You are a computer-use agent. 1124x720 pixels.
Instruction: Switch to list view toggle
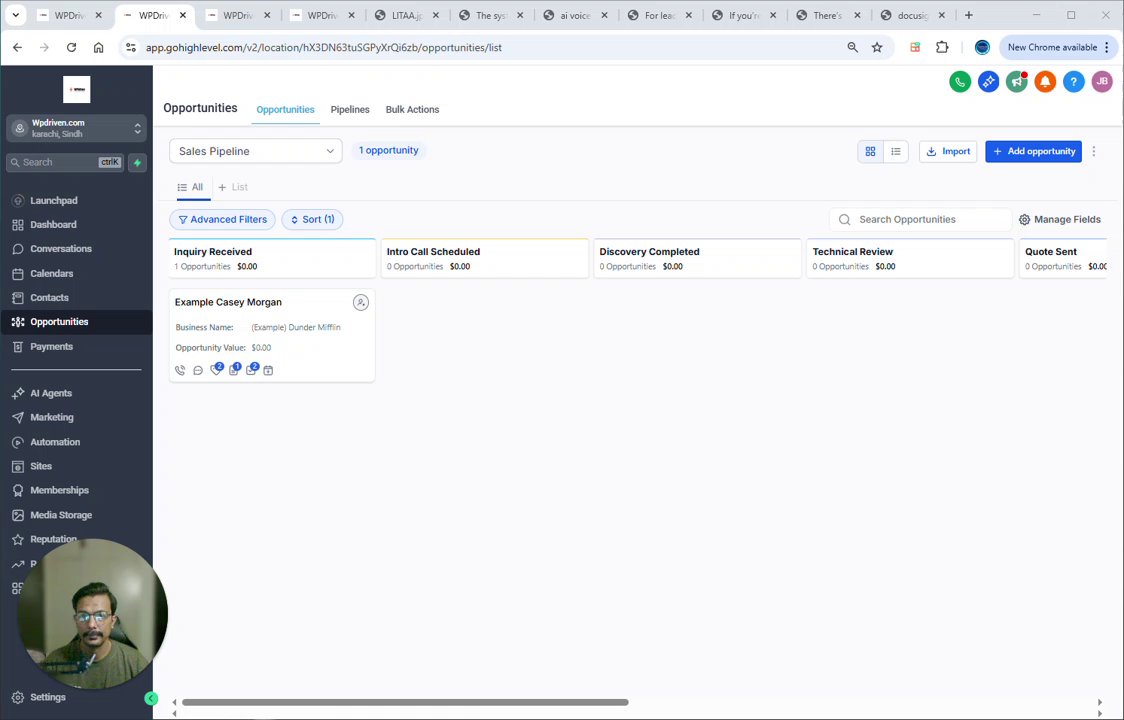pyautogui.click(x=895, y=151)
